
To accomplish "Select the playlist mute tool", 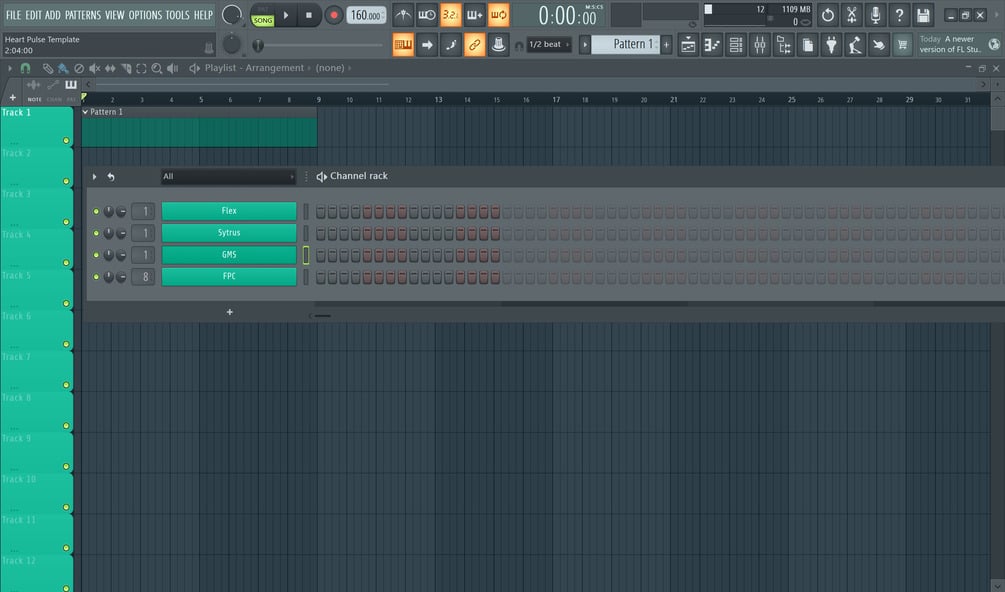I will (x=94, y=68).
